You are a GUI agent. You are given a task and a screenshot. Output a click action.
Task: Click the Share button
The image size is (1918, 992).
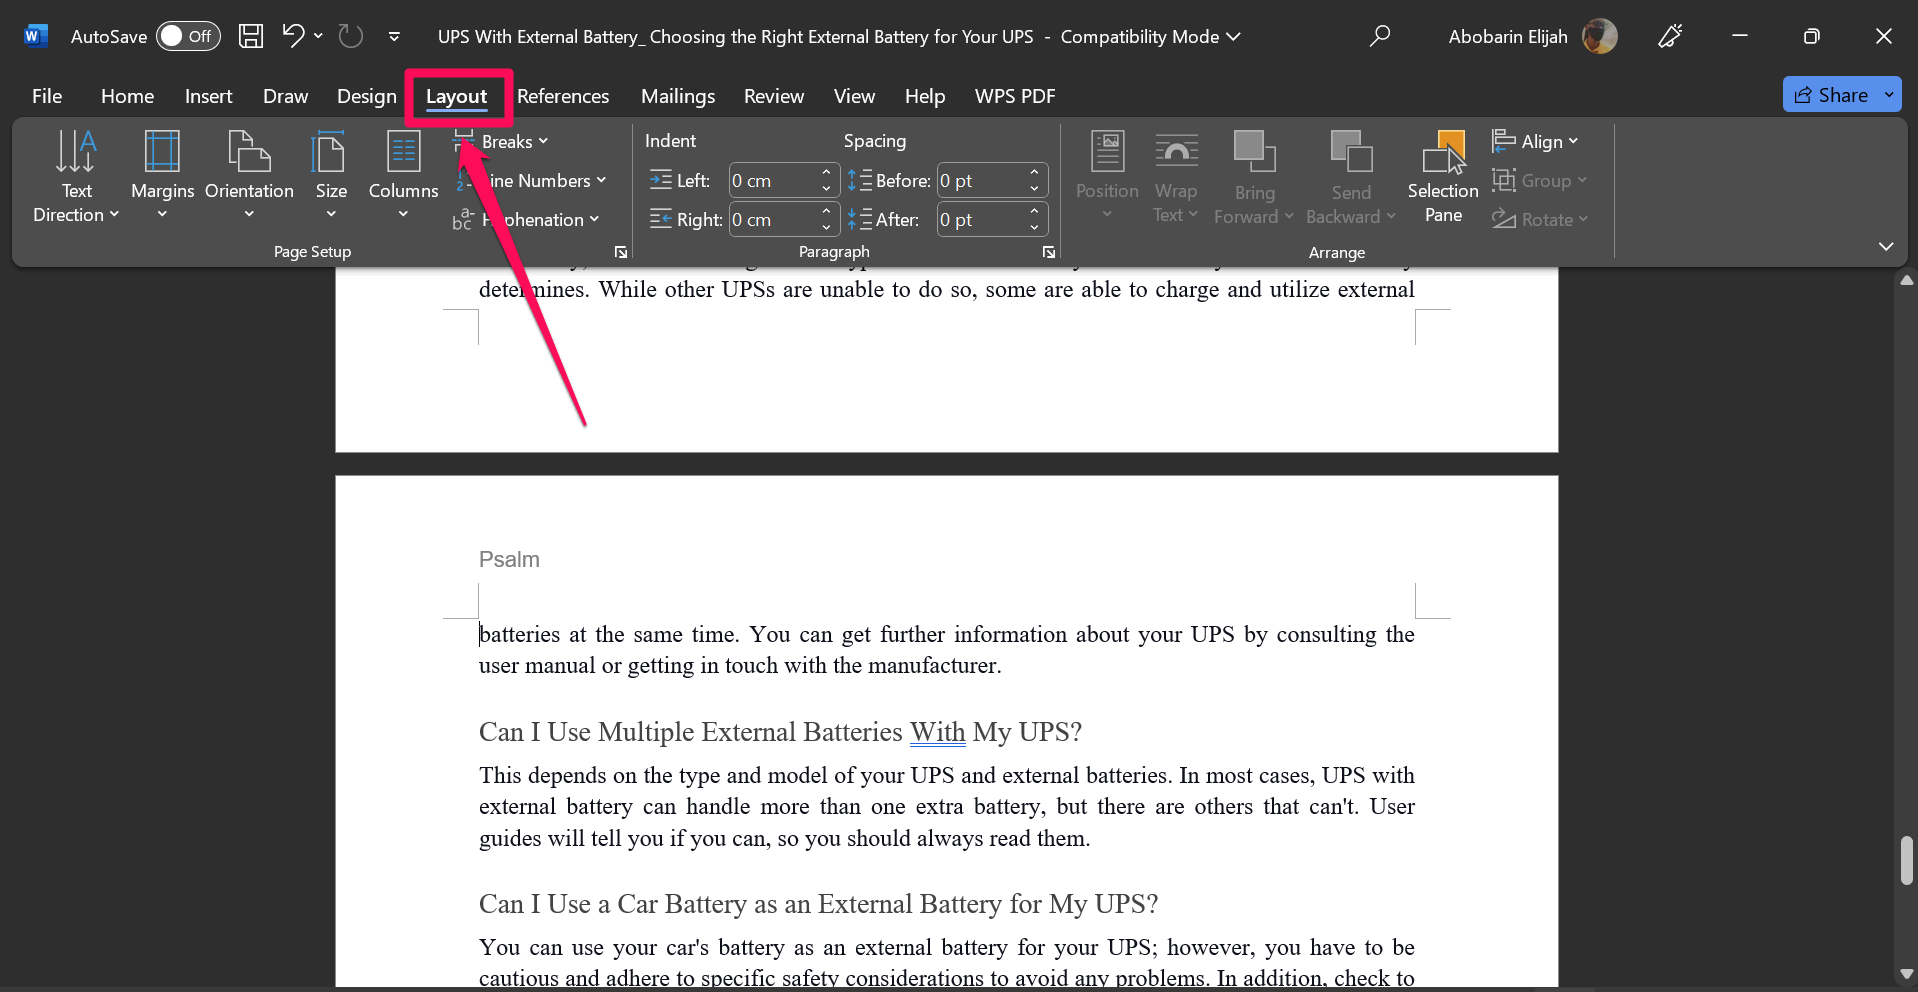click(1830, 95)
